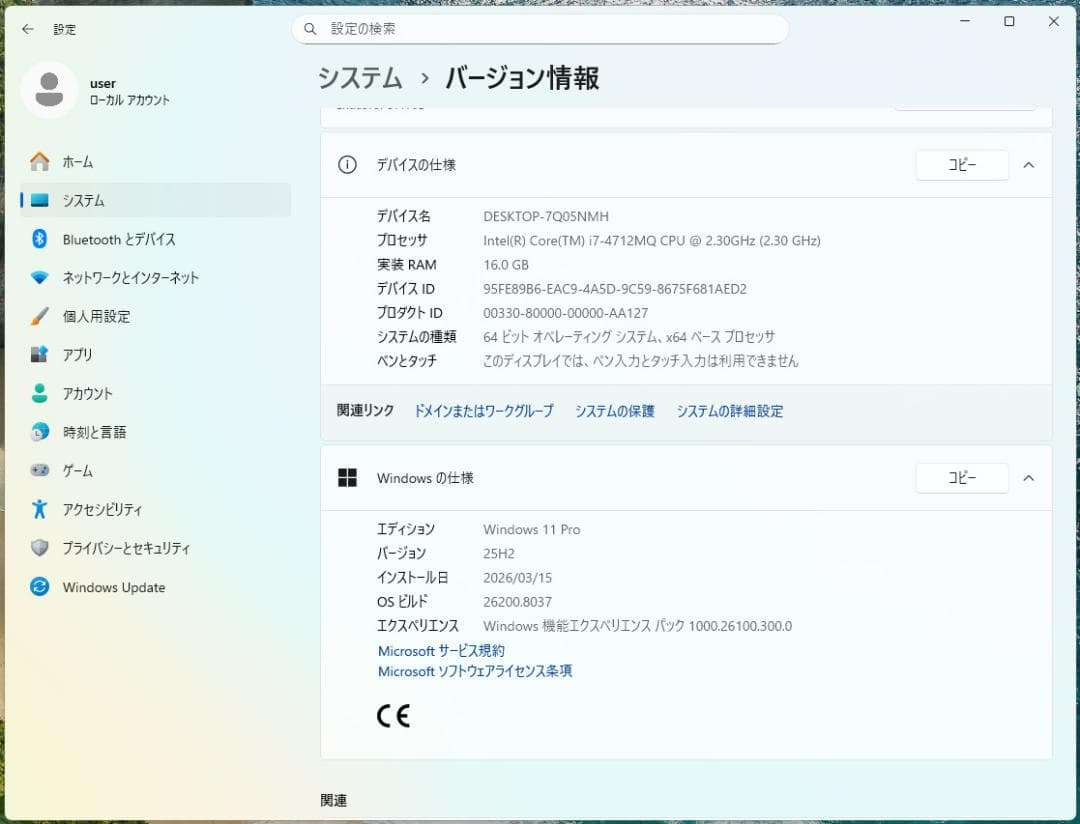Open ゲーム settings in sidebar
The width and height of the screenshot is (1080, 824).
155,471
